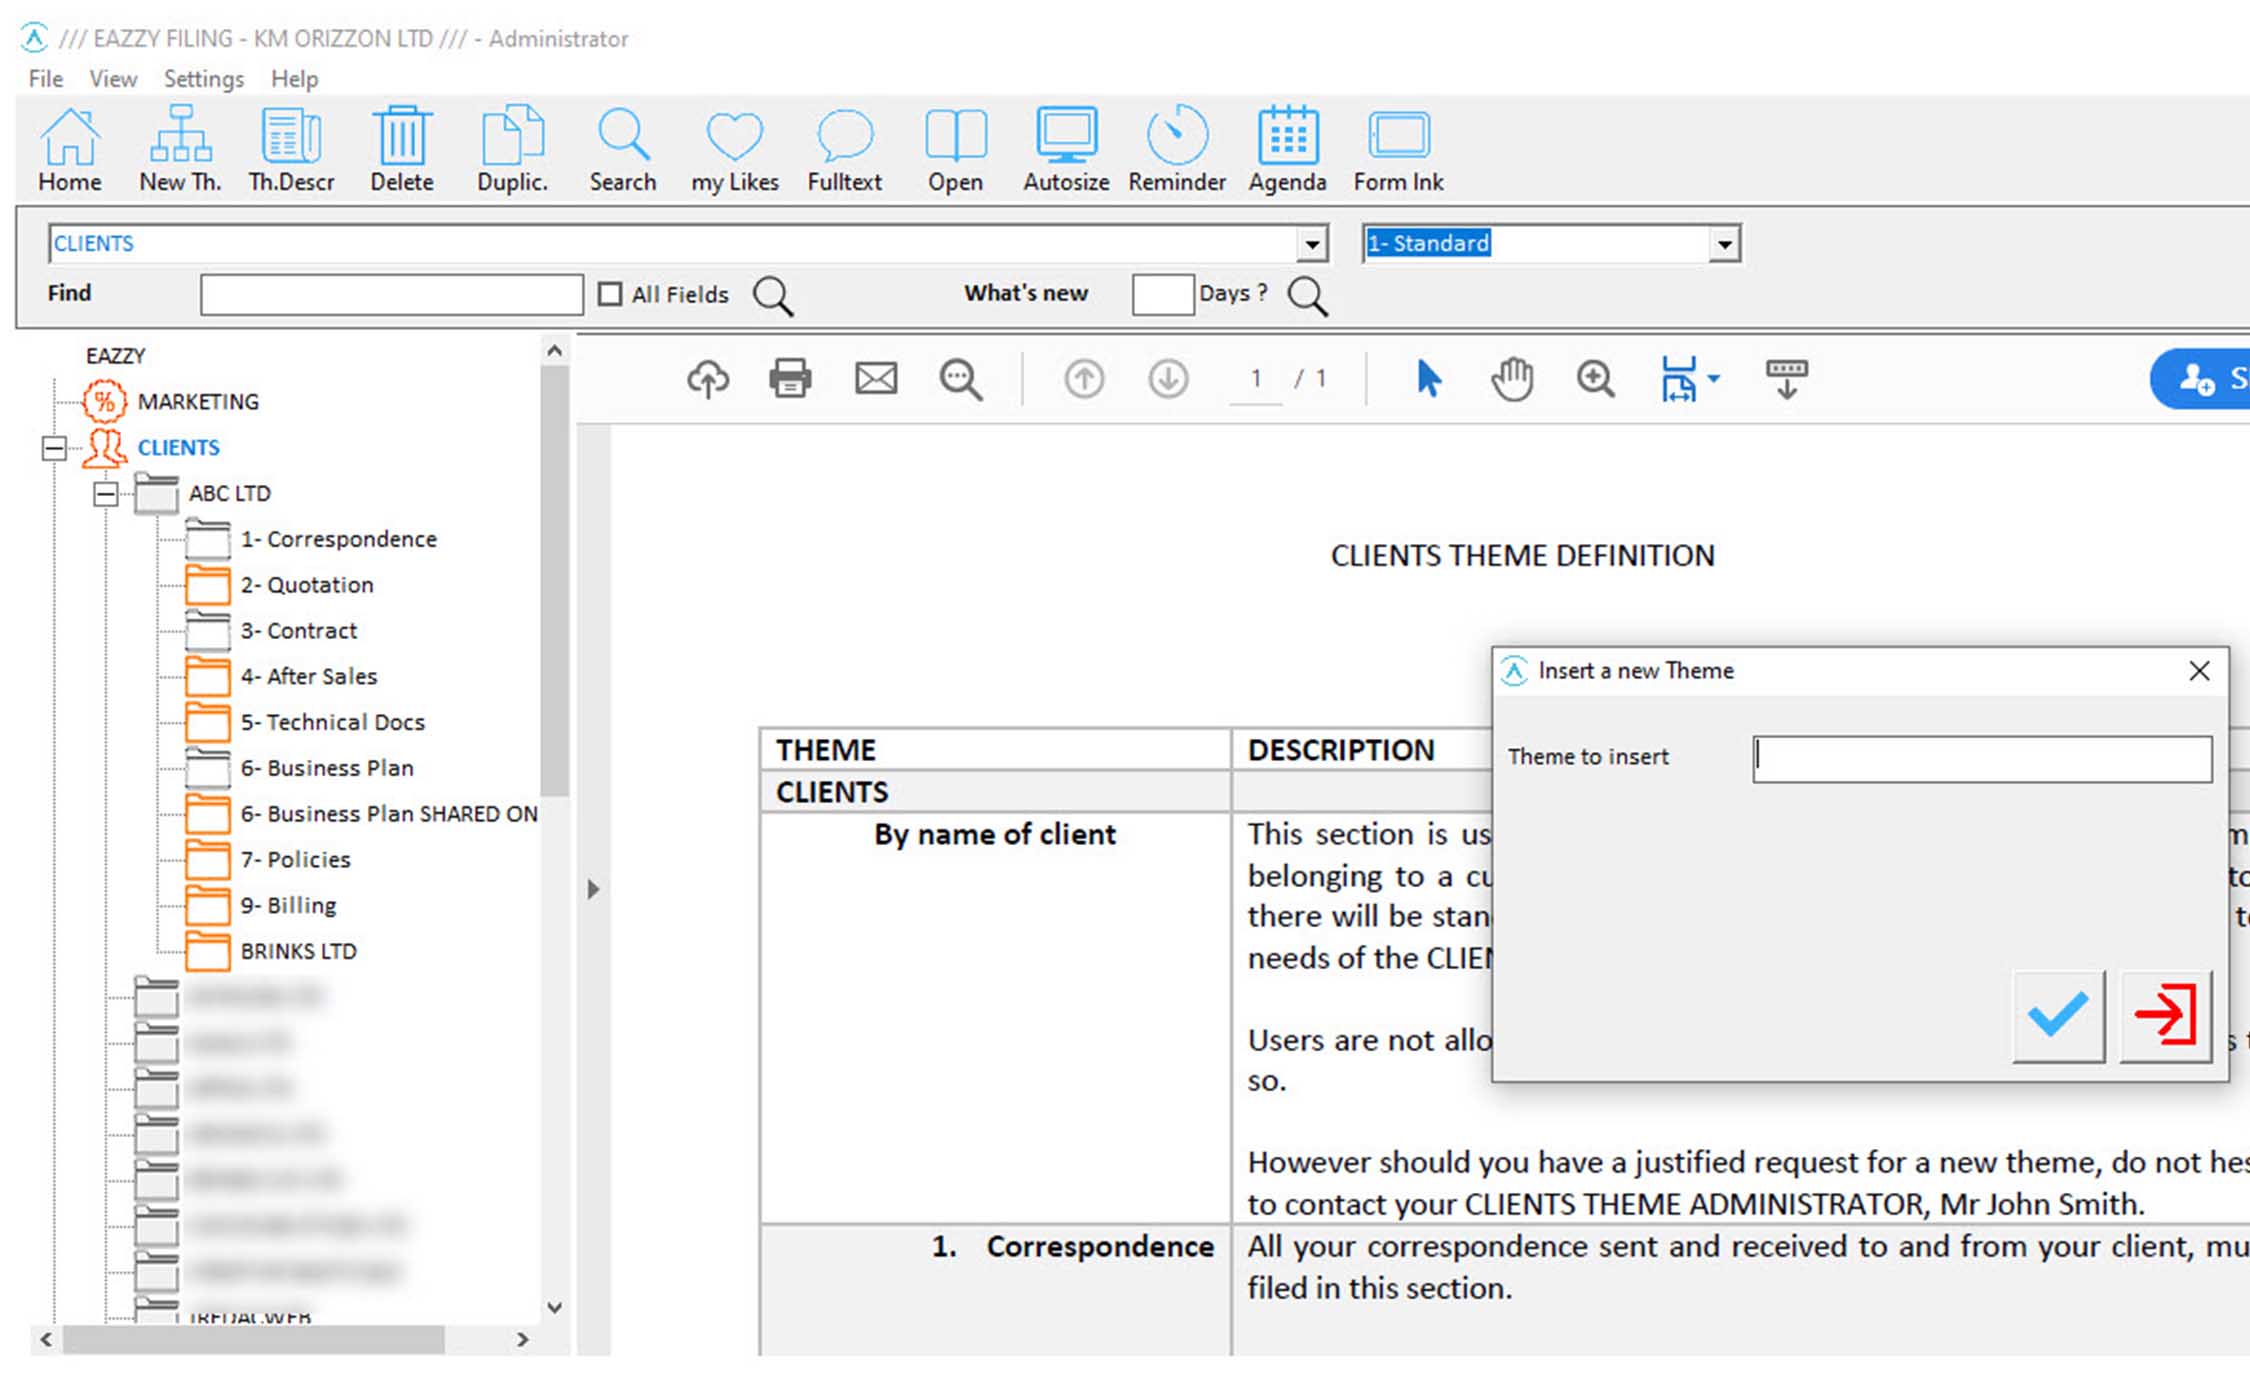Zoom in on the document
The width and height of the screenshot is (2250, 1373).
(1595, 379)
